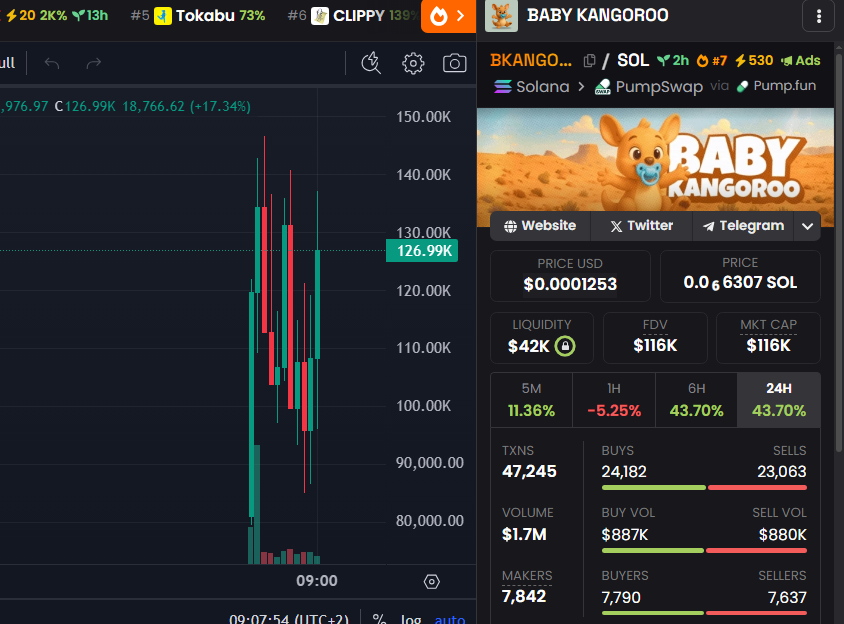The width and height of the screenshot is (844, 624).
Task: Click the buyers versus sellers ratio bar
Action: pyautogui.click(x=704, y=613)
